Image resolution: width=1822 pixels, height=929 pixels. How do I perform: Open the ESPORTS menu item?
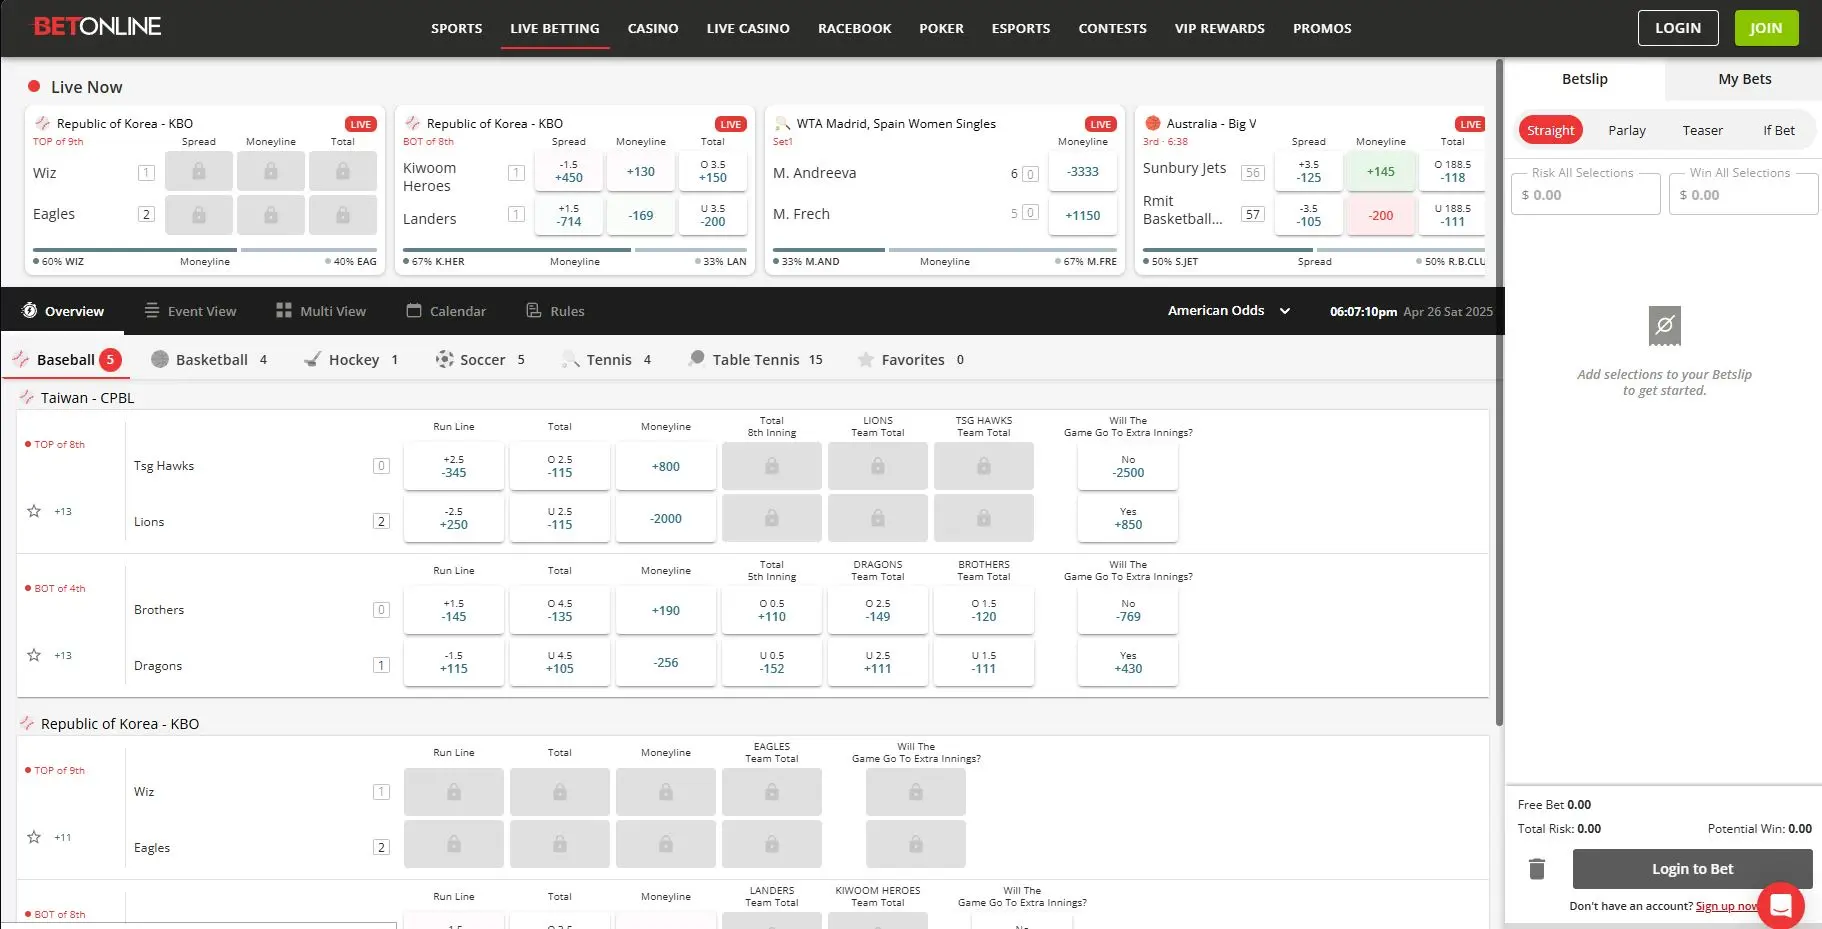1021,28
